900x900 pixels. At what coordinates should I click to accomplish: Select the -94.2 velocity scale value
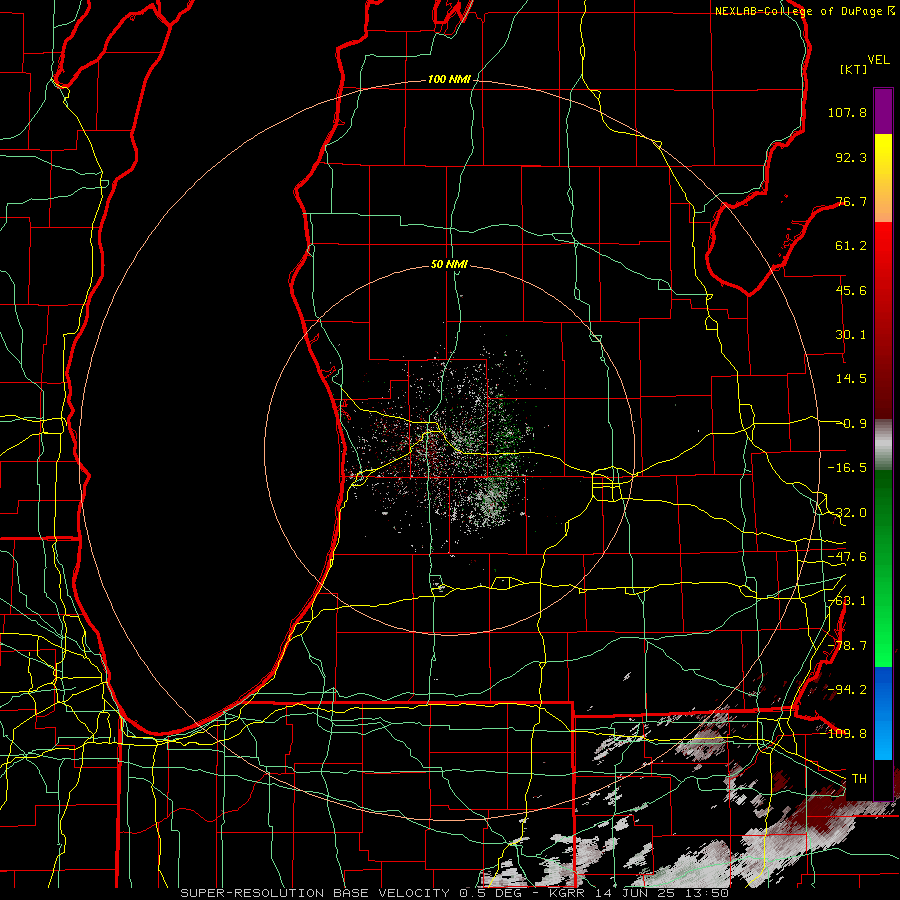(847, 689)
